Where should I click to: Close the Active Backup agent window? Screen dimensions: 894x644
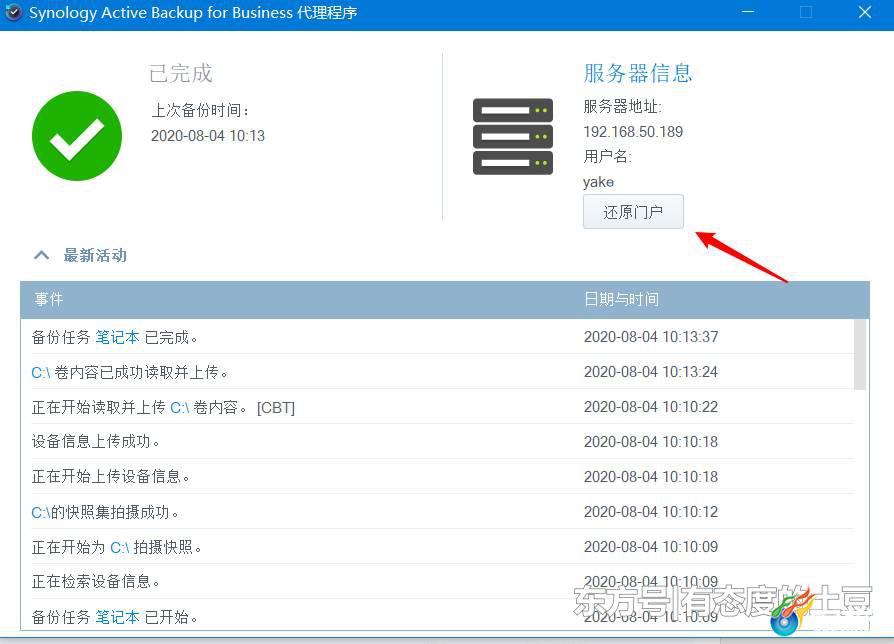pos(864,12)
